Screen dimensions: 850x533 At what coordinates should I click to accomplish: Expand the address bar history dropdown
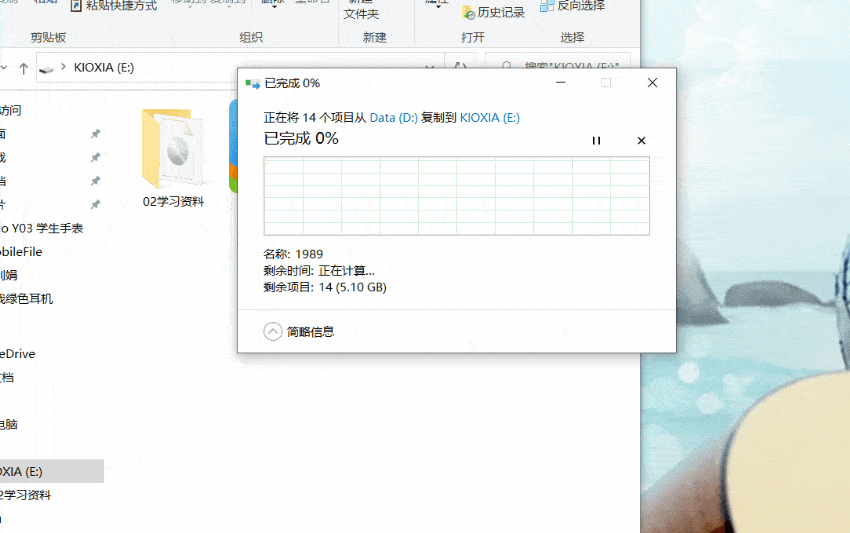click(429, 68)
